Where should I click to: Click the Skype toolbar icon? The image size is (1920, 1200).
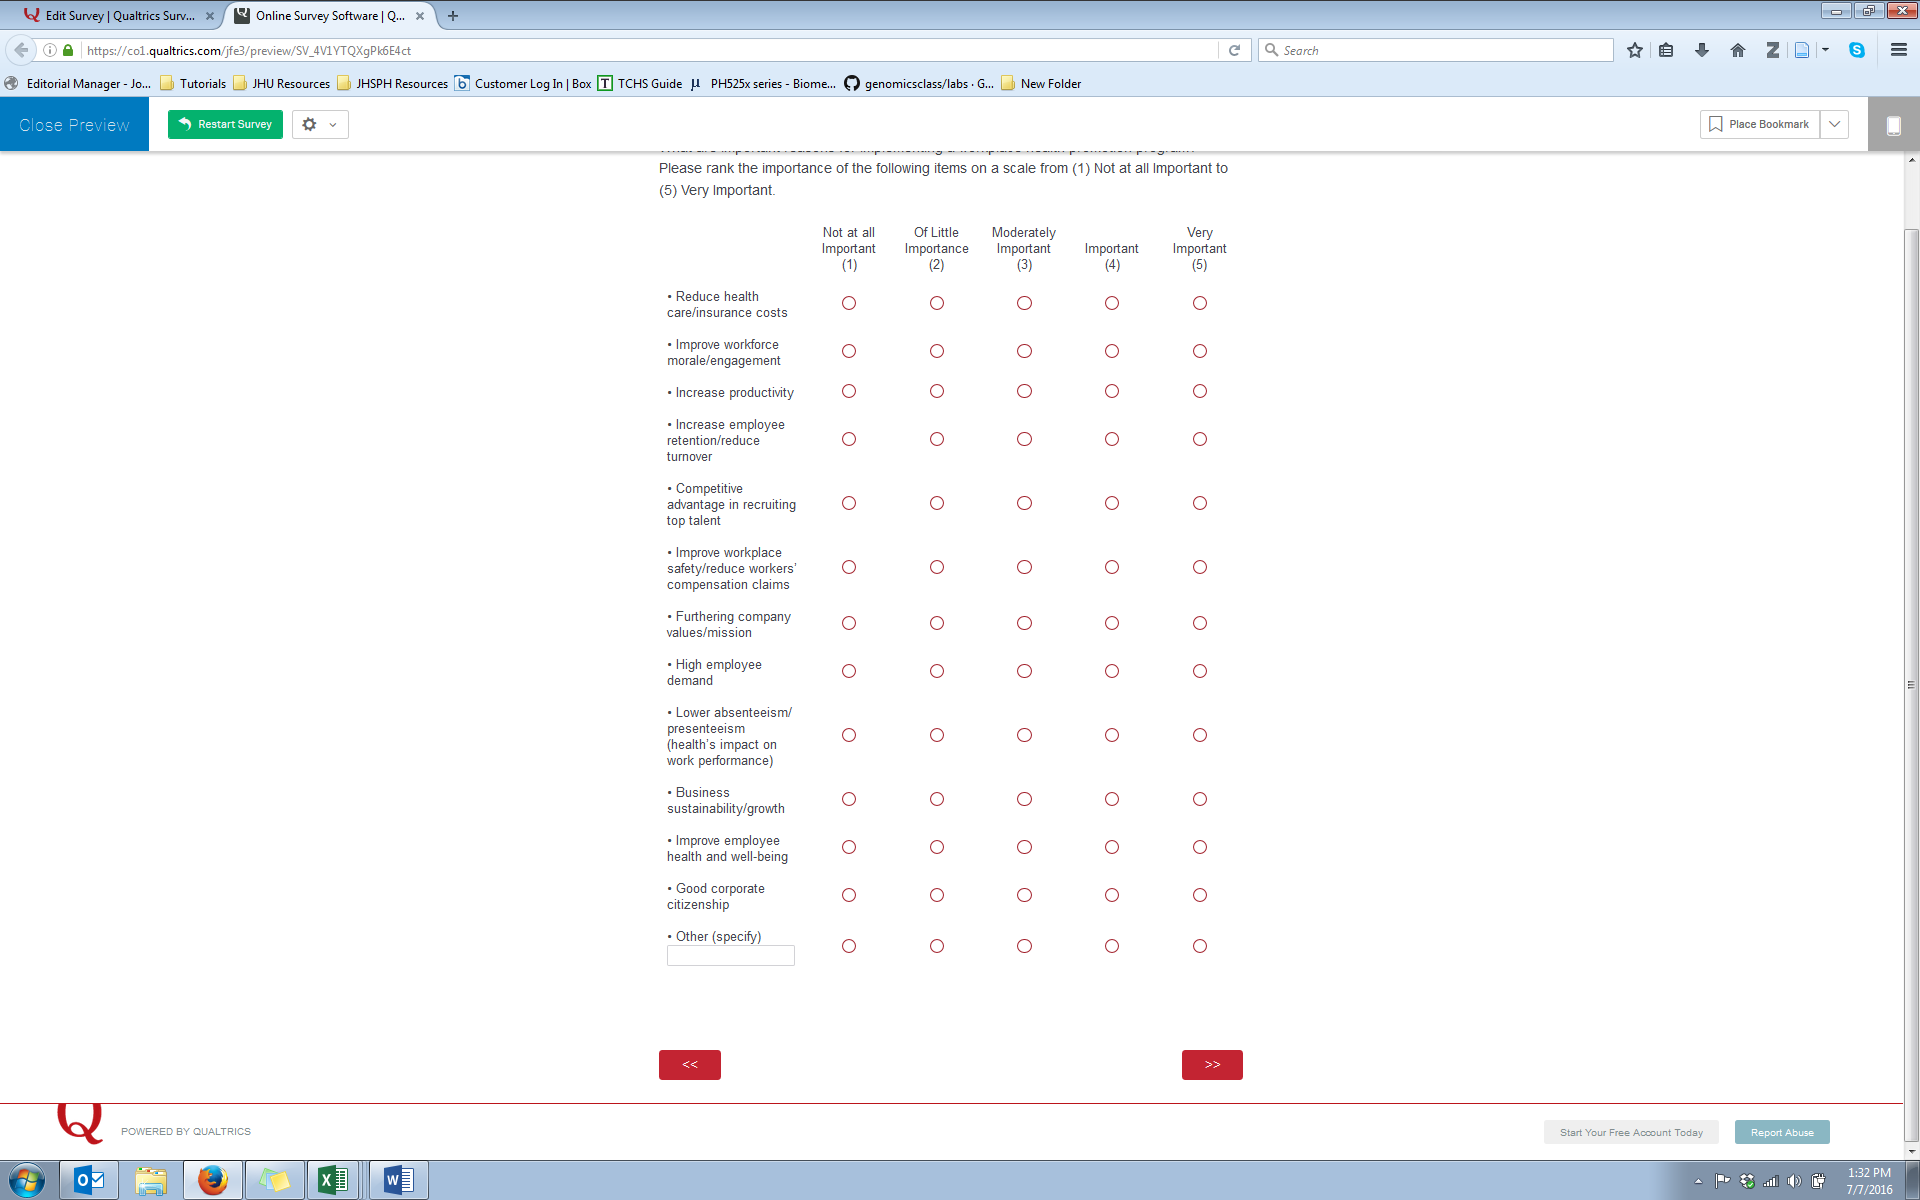(1857, 50)
